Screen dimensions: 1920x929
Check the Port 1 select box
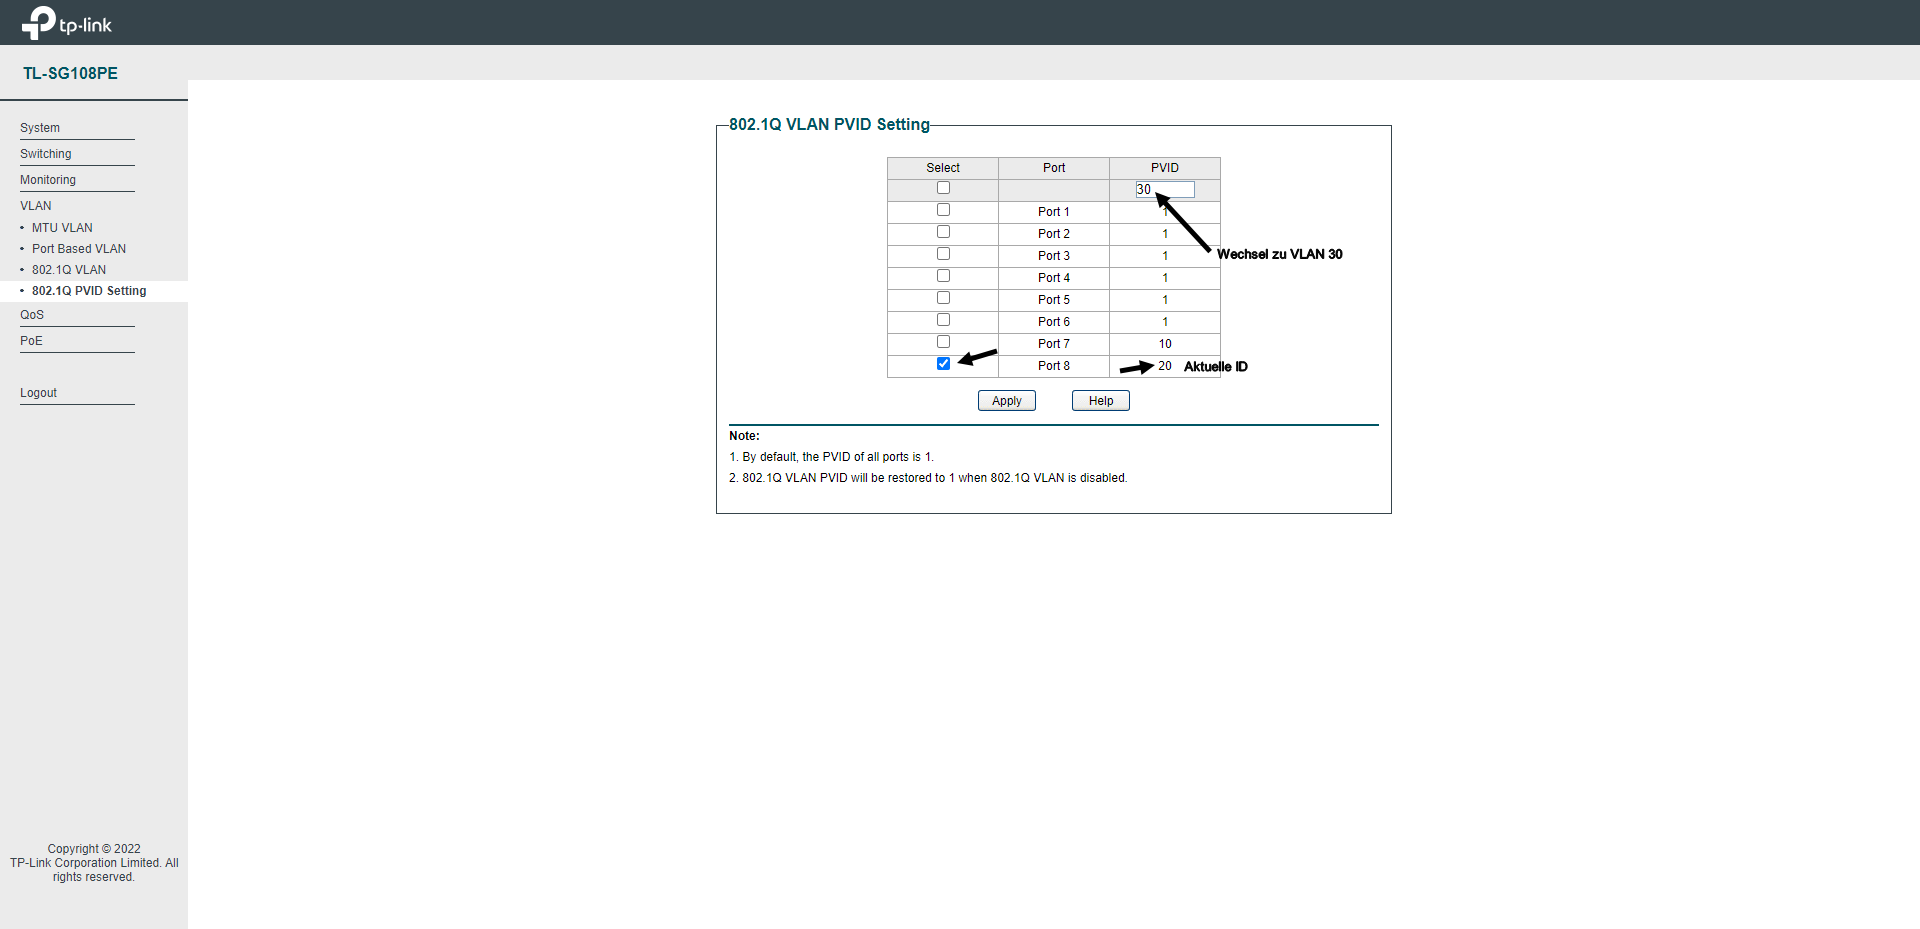[943, 210]
